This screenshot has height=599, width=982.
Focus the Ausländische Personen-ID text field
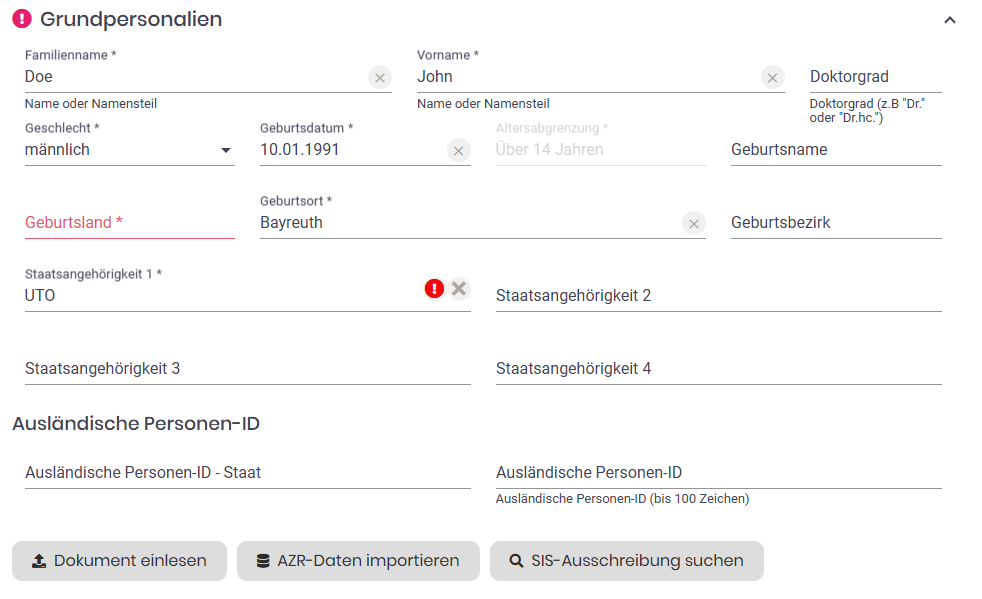[718, 473]
